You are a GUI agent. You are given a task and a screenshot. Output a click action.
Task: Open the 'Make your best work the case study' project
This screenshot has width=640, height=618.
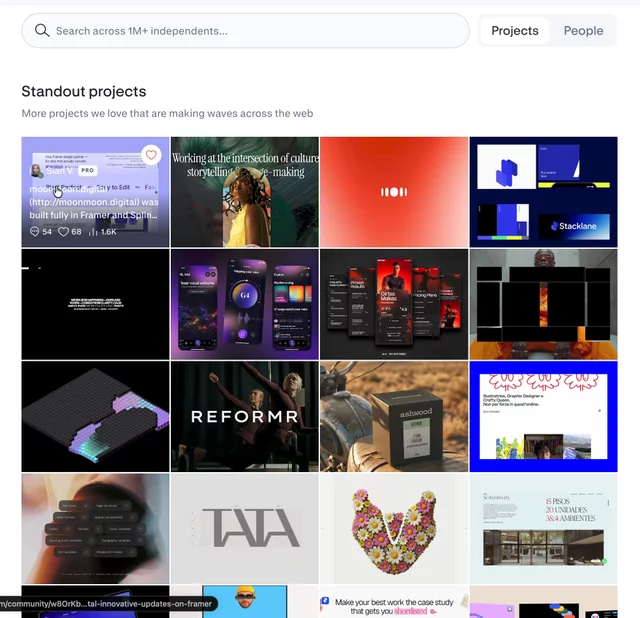pos(394,602)
